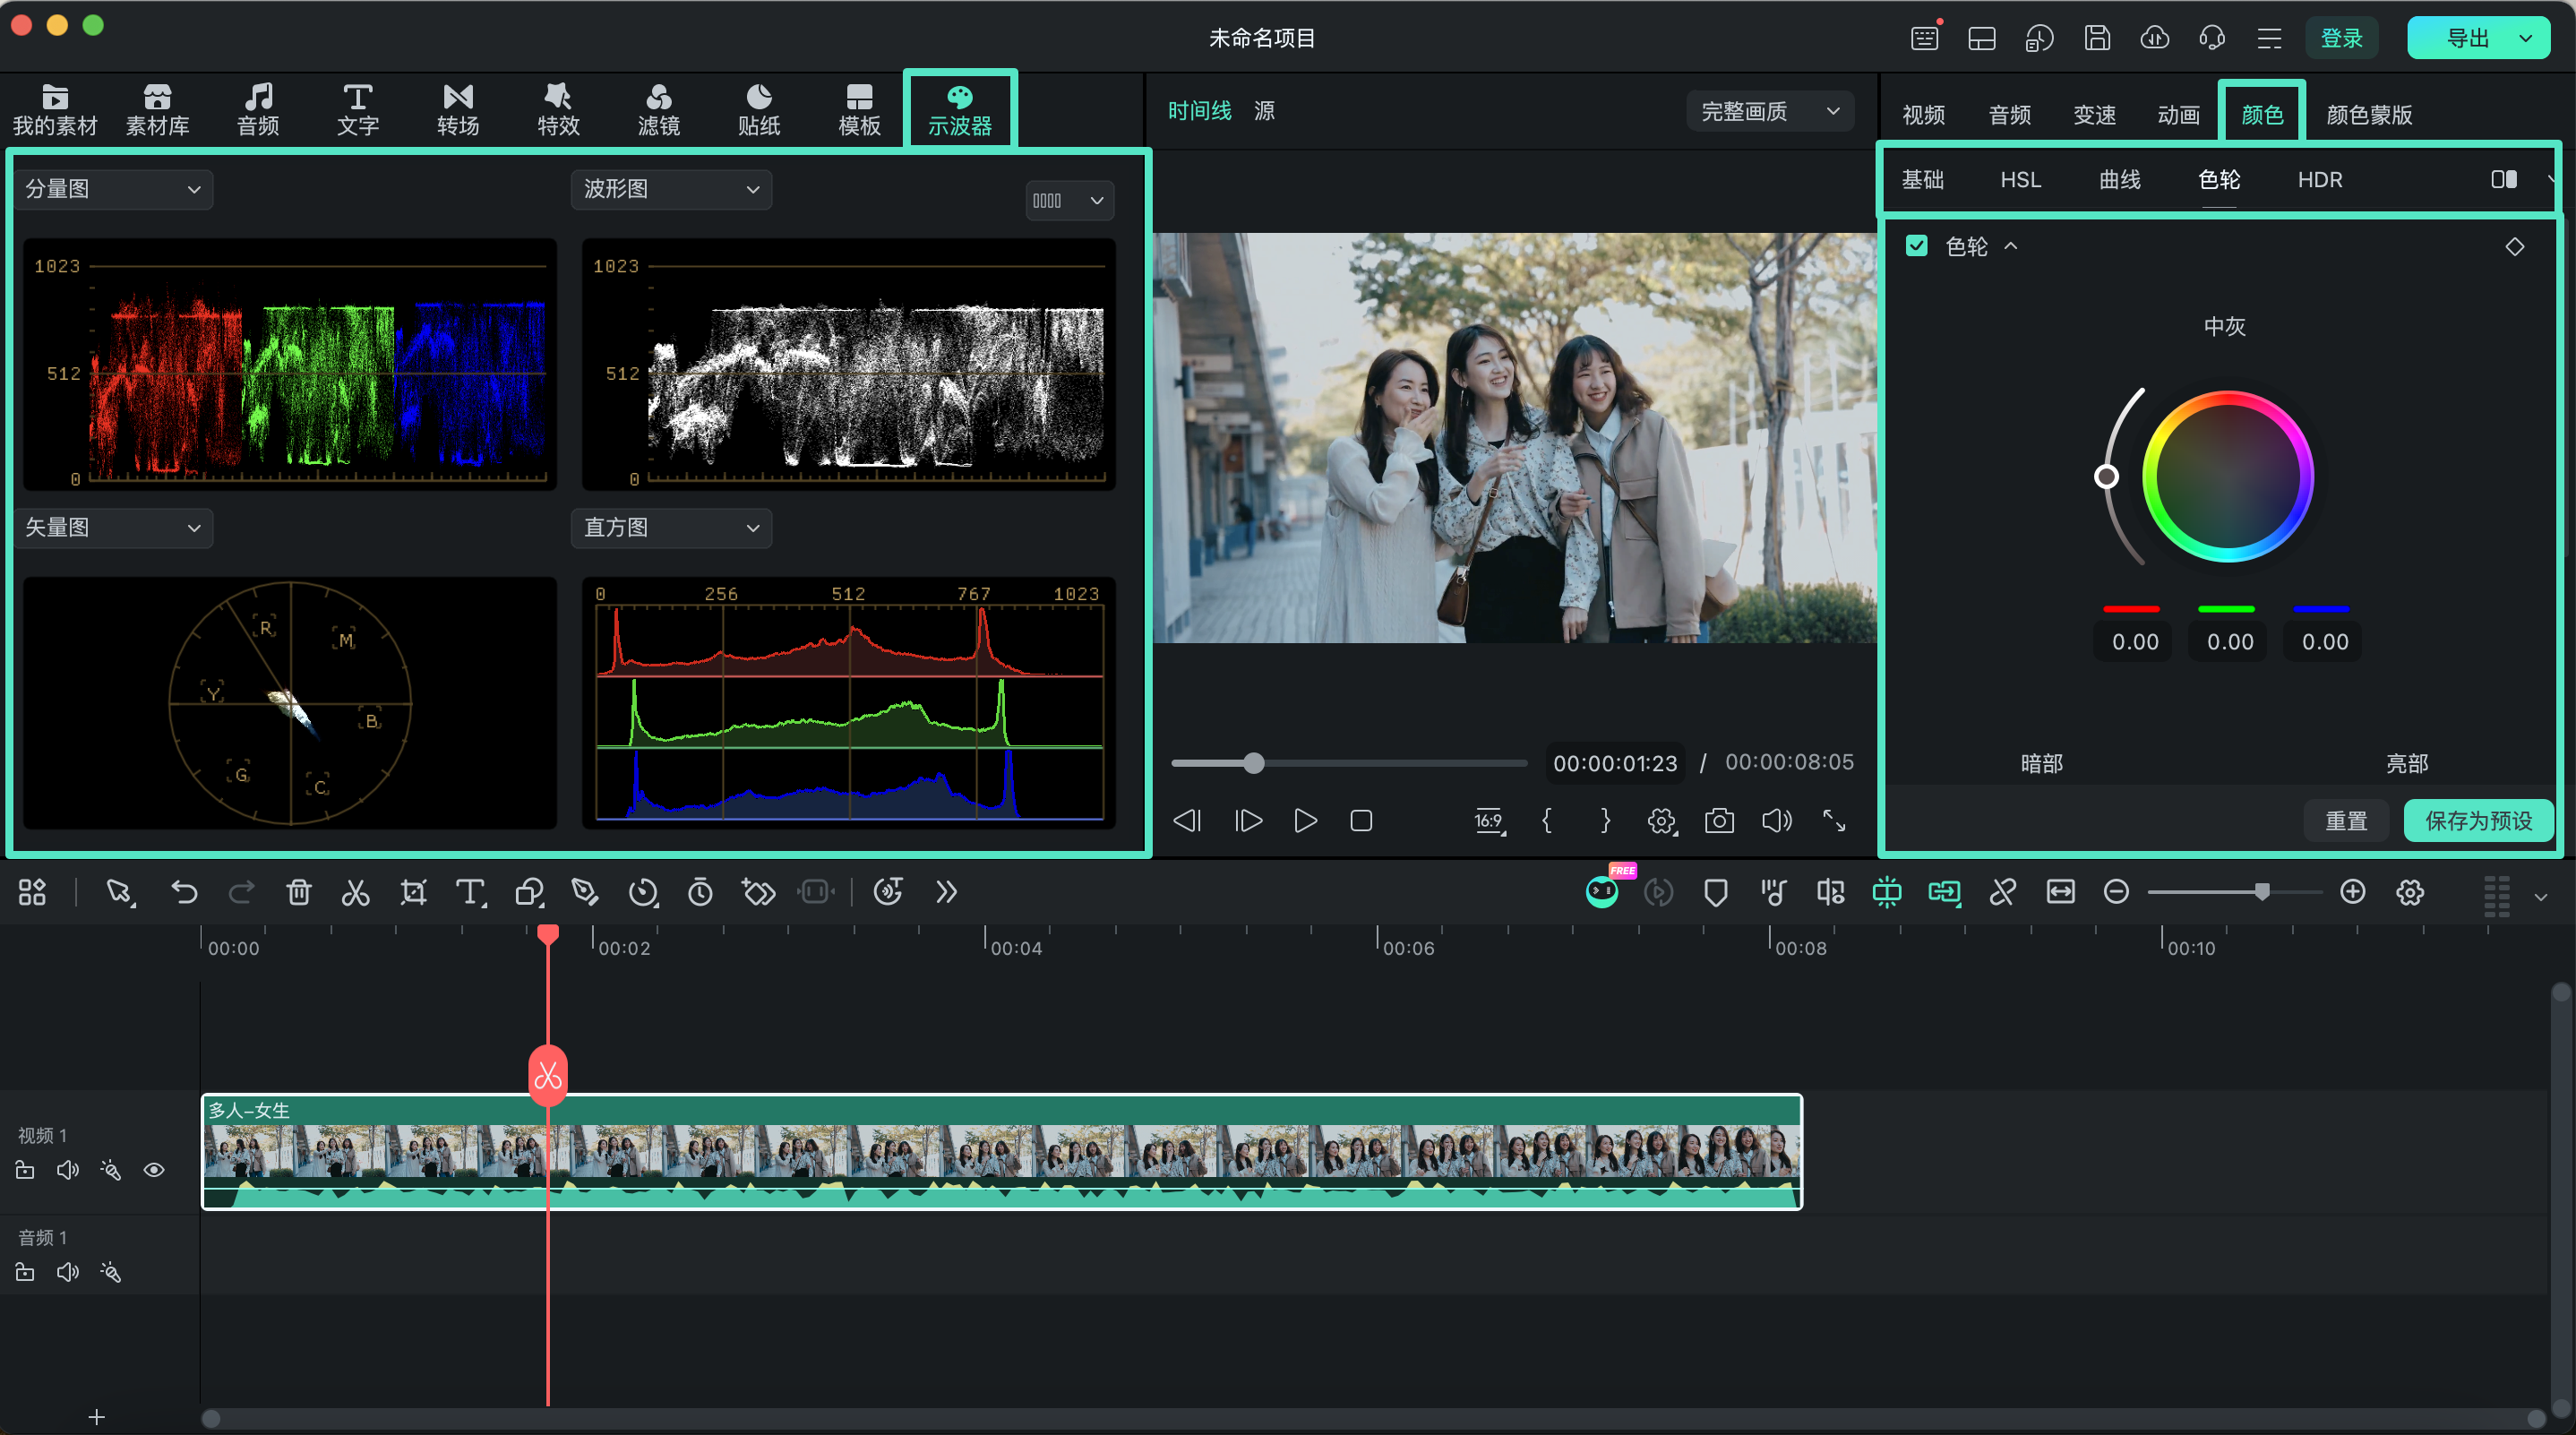This screenshot has height=1435, width=2576.
Task: Open the support headset icon
Action: tap(2212, 38)
